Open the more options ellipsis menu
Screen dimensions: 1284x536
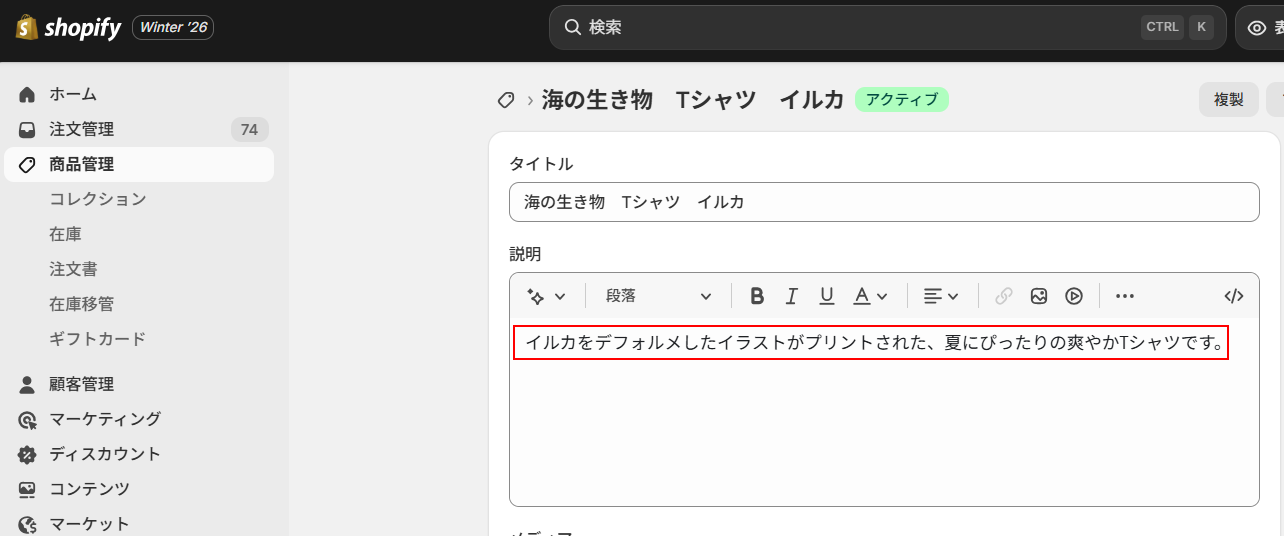point(1125,296)
